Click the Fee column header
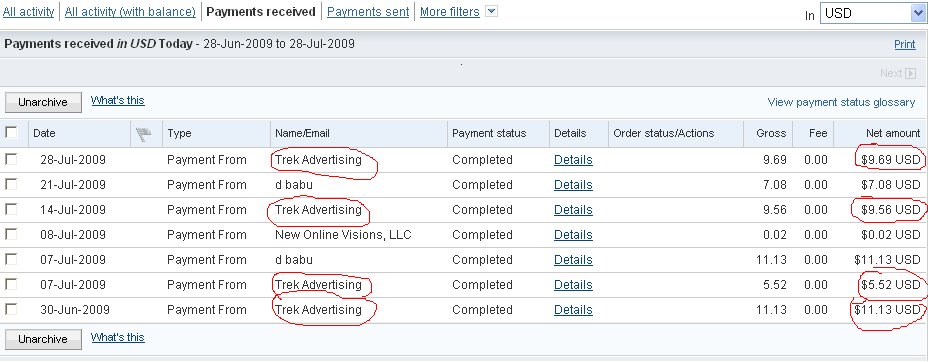The width and height of the screenshot is (928, 362). [x=818, y=133]
